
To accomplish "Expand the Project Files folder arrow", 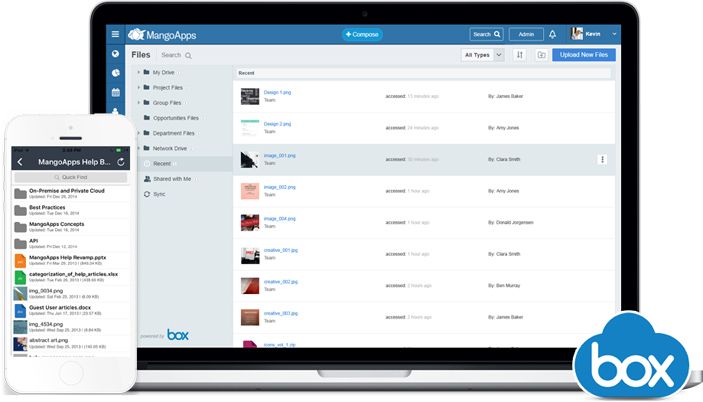I will (139, 87).
